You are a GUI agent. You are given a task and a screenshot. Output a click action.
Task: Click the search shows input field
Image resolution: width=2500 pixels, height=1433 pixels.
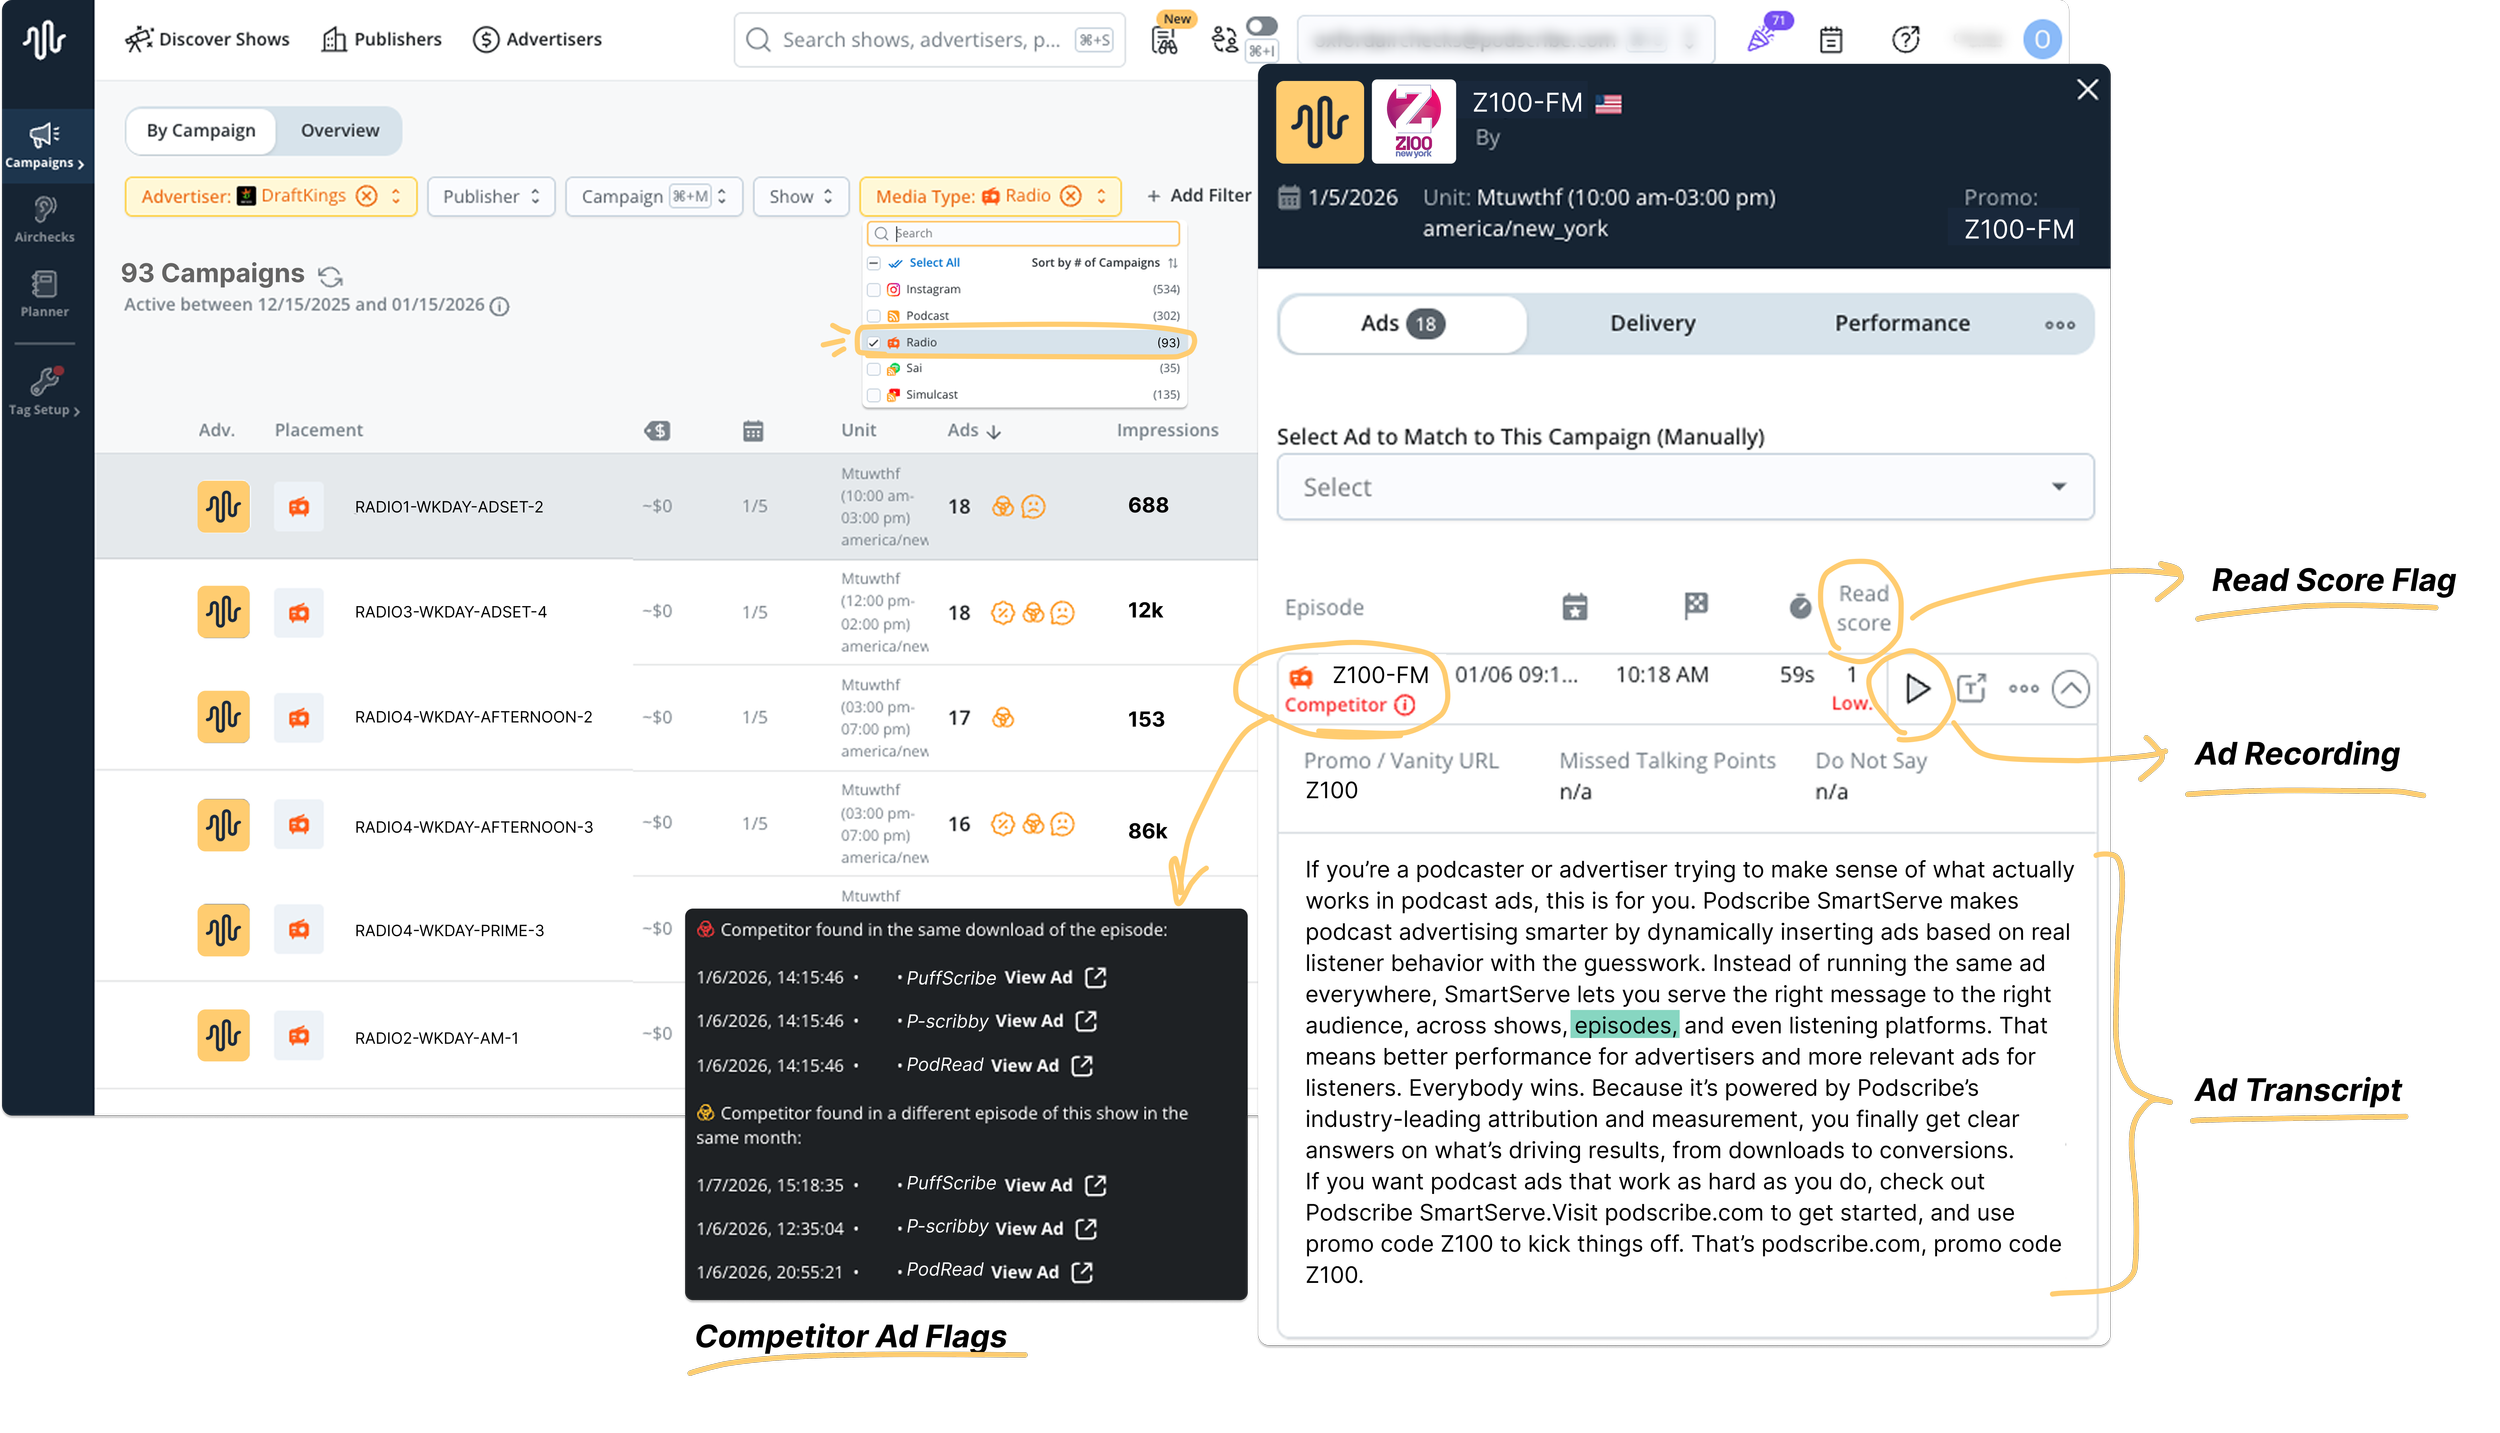point(920,40)
